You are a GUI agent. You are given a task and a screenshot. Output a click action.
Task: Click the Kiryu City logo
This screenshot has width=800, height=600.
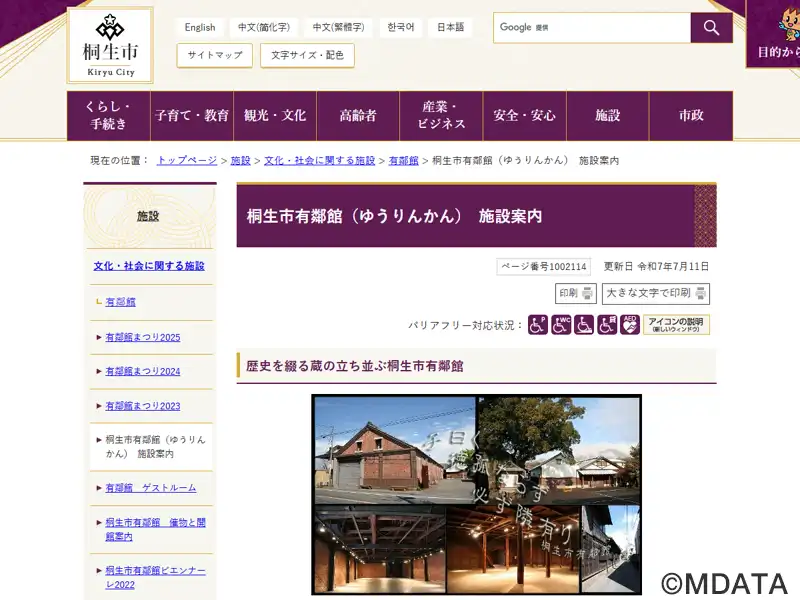(110, 45)
